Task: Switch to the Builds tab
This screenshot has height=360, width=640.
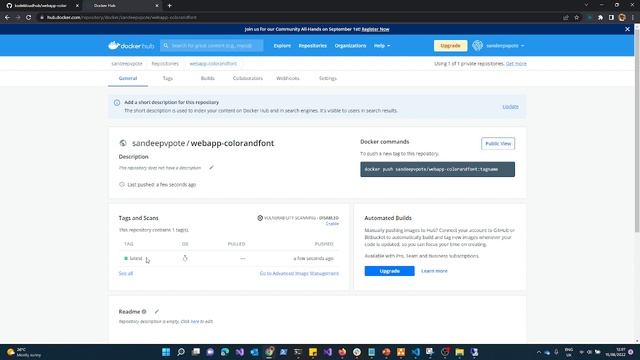Action: tap(207, 78)
